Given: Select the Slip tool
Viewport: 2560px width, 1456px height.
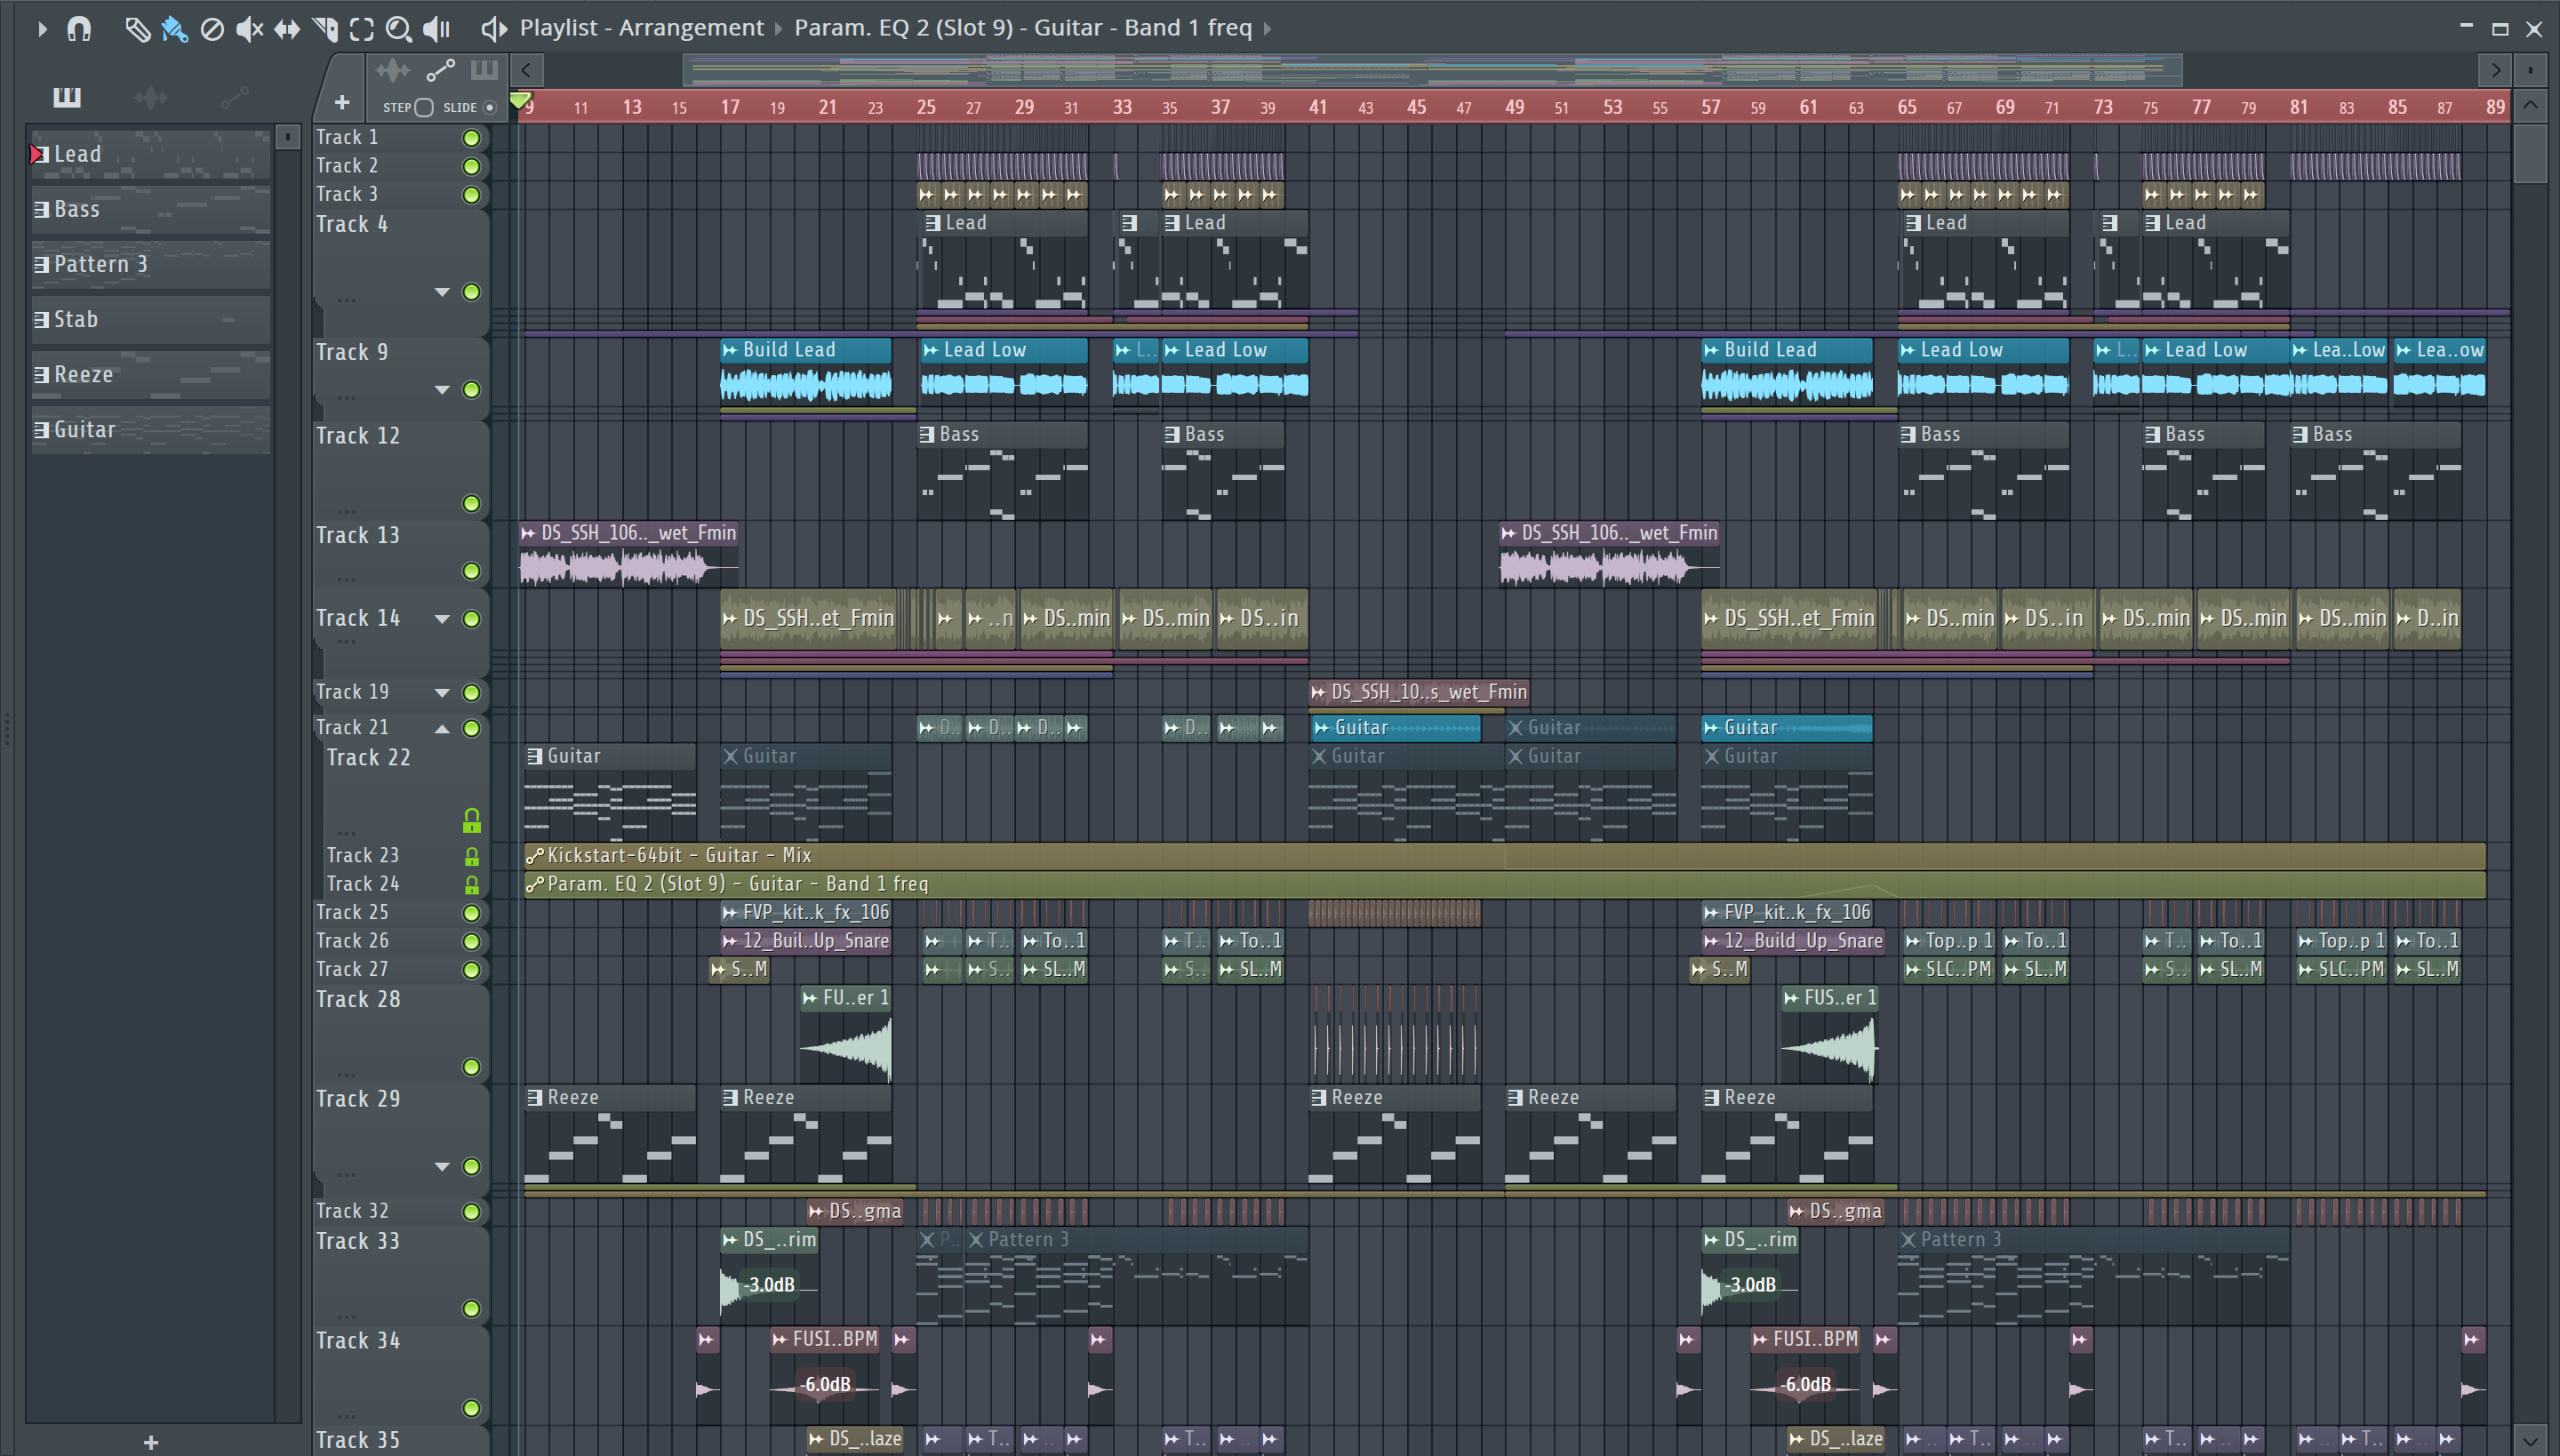Looking at the screenshot, I should point(287,29).
